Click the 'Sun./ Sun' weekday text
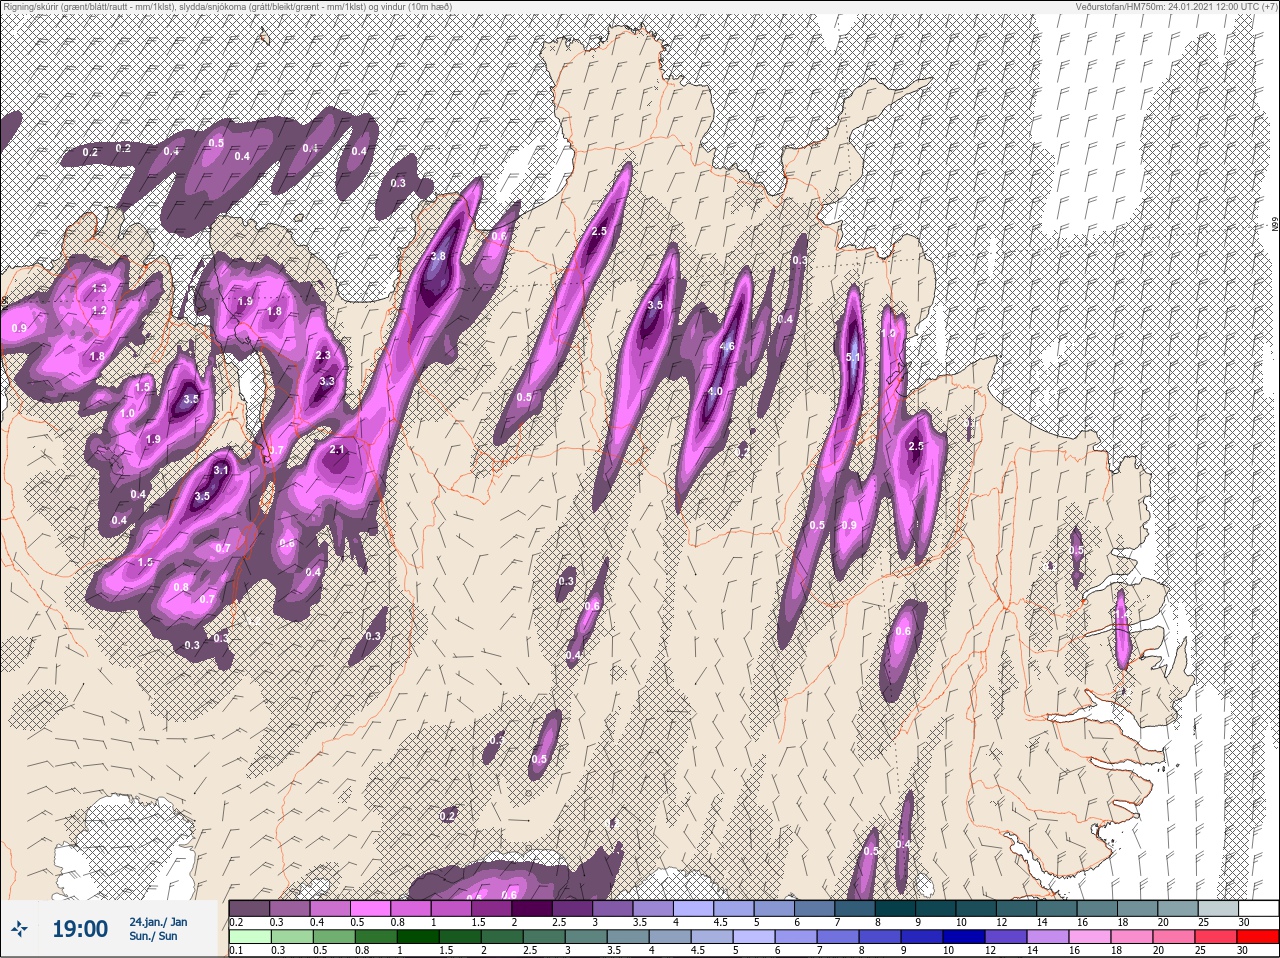This screenshot has height=958, width=1280. 153,936
